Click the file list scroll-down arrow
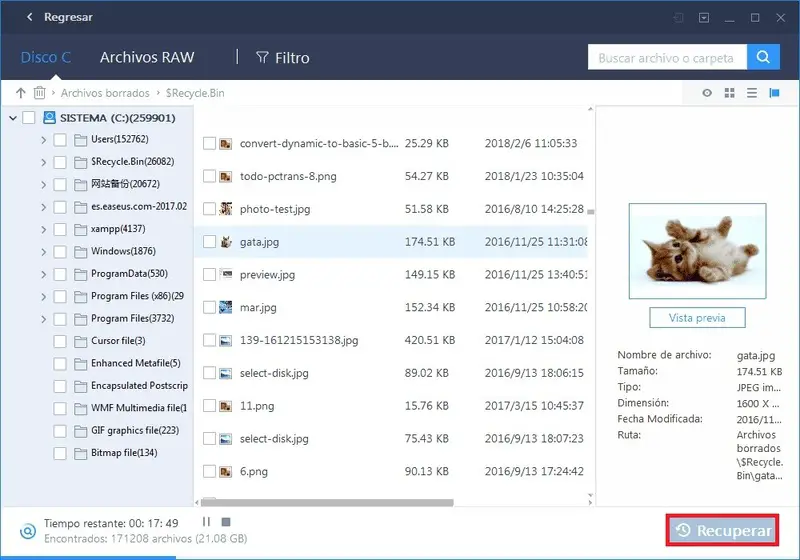Image resolution: width=800 pixels, height=560 pixels. point(590,495)
